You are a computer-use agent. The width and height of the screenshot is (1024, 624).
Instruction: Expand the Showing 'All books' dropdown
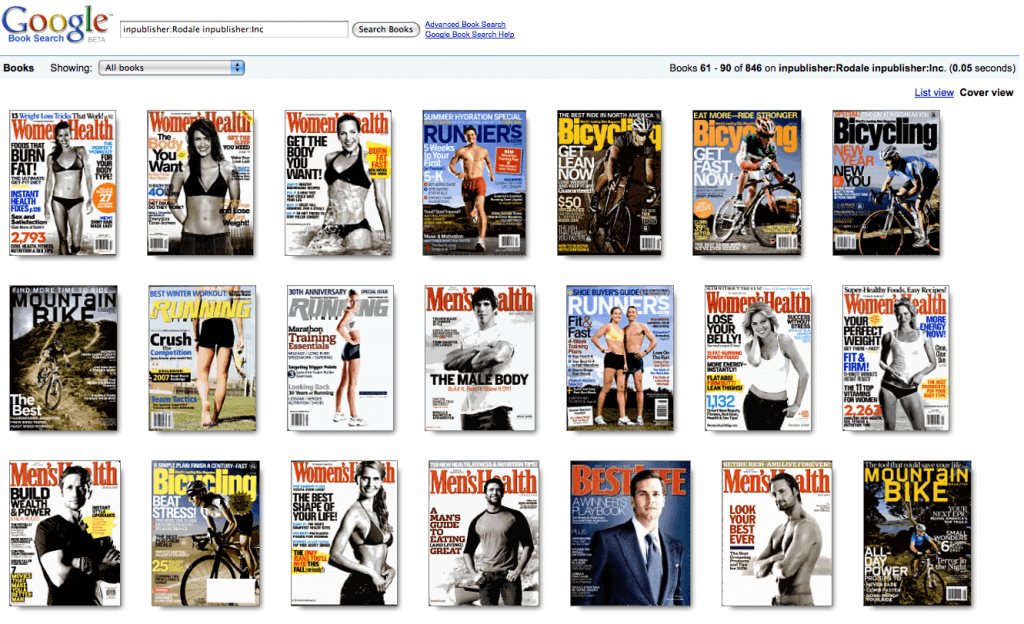pos(171,68)
